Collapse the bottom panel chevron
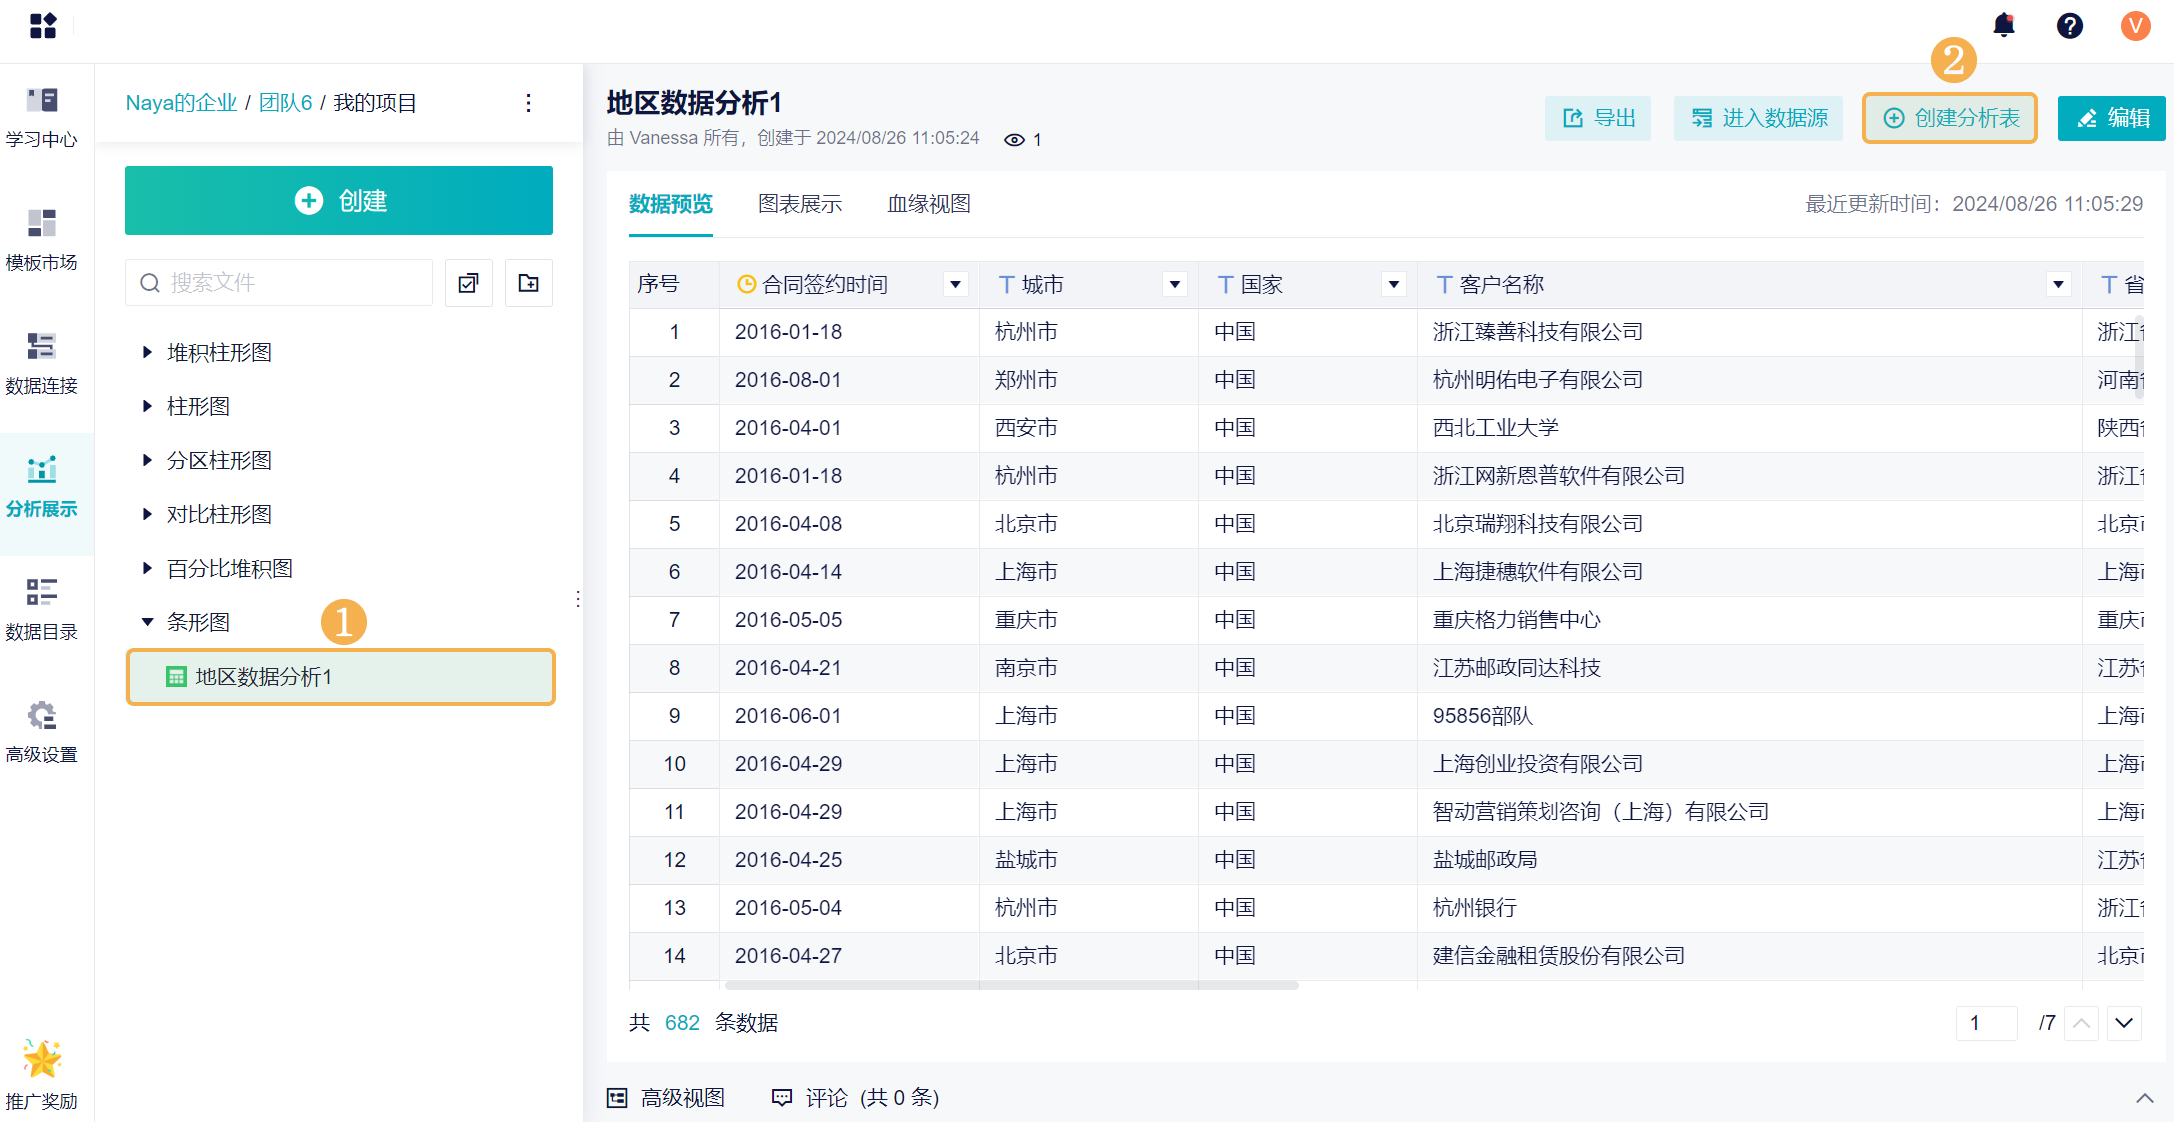Viewport: 2174px width, 1122px height. (x=2144, y=1098)
